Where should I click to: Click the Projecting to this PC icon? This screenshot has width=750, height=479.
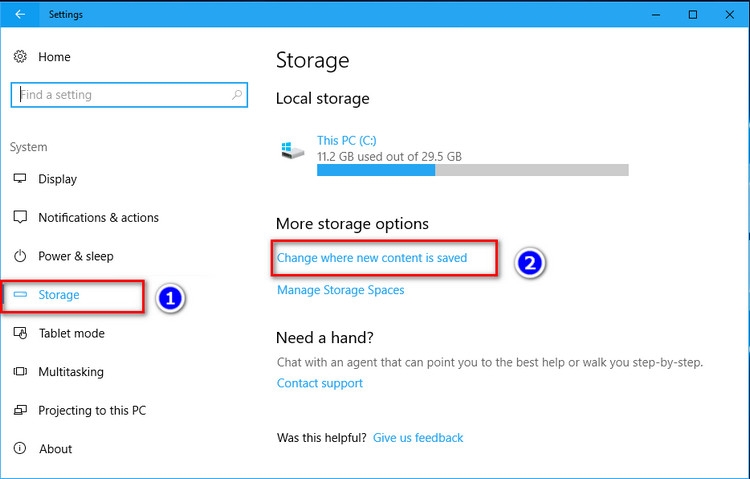(x=20, y=410)
